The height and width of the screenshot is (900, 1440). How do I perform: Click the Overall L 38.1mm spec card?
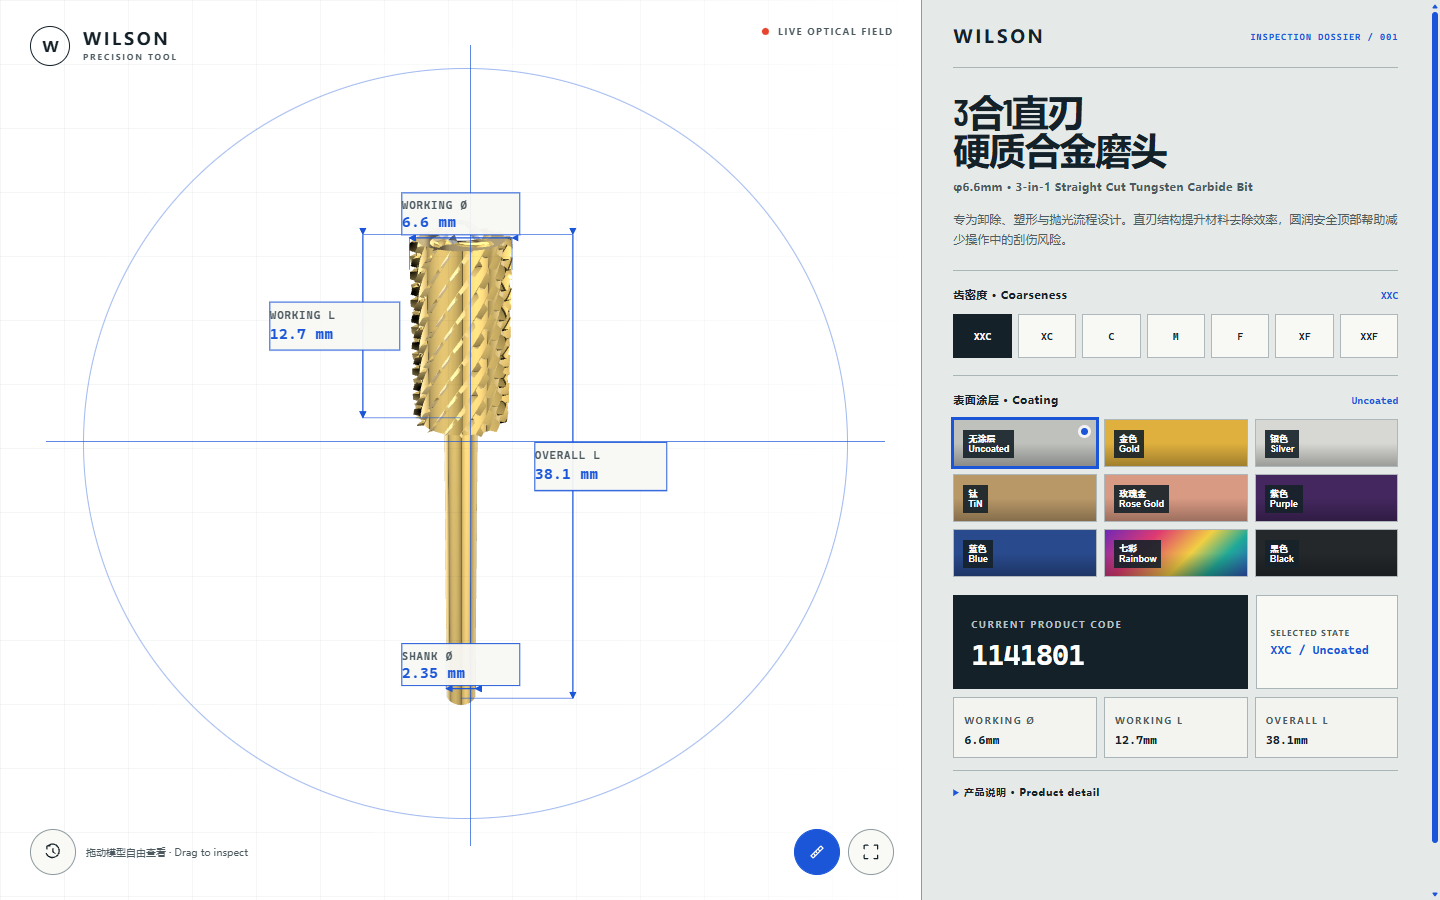(1326, 728)
